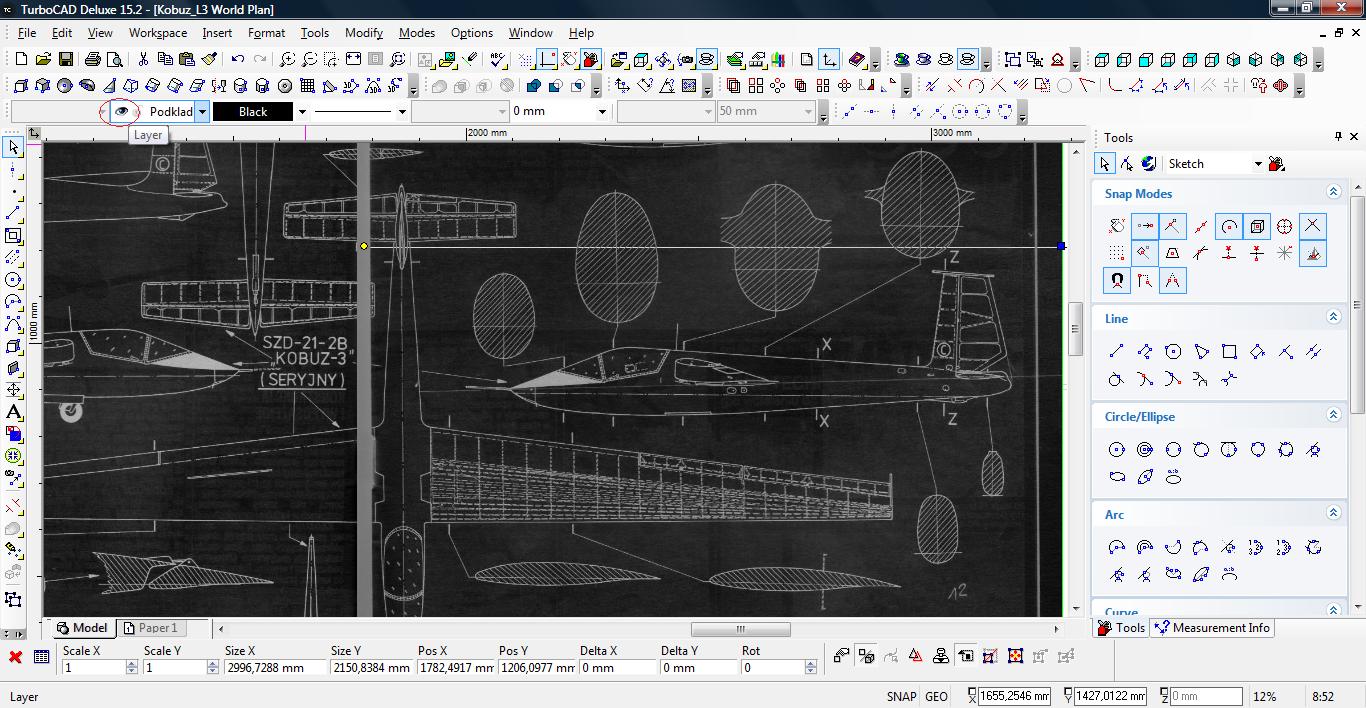The height and width of the screenshot is (708, 1366).
Task: Open the Options menu
Action: (x=471, y=33)
